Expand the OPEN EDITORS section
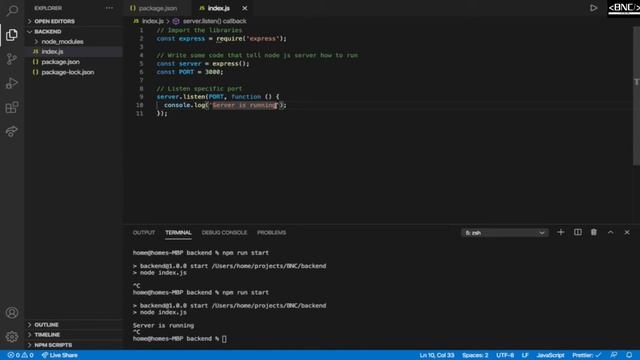Image resolution: width=640 pixels, height=360 pixels. pyautogui.click(x=54, y=21)
